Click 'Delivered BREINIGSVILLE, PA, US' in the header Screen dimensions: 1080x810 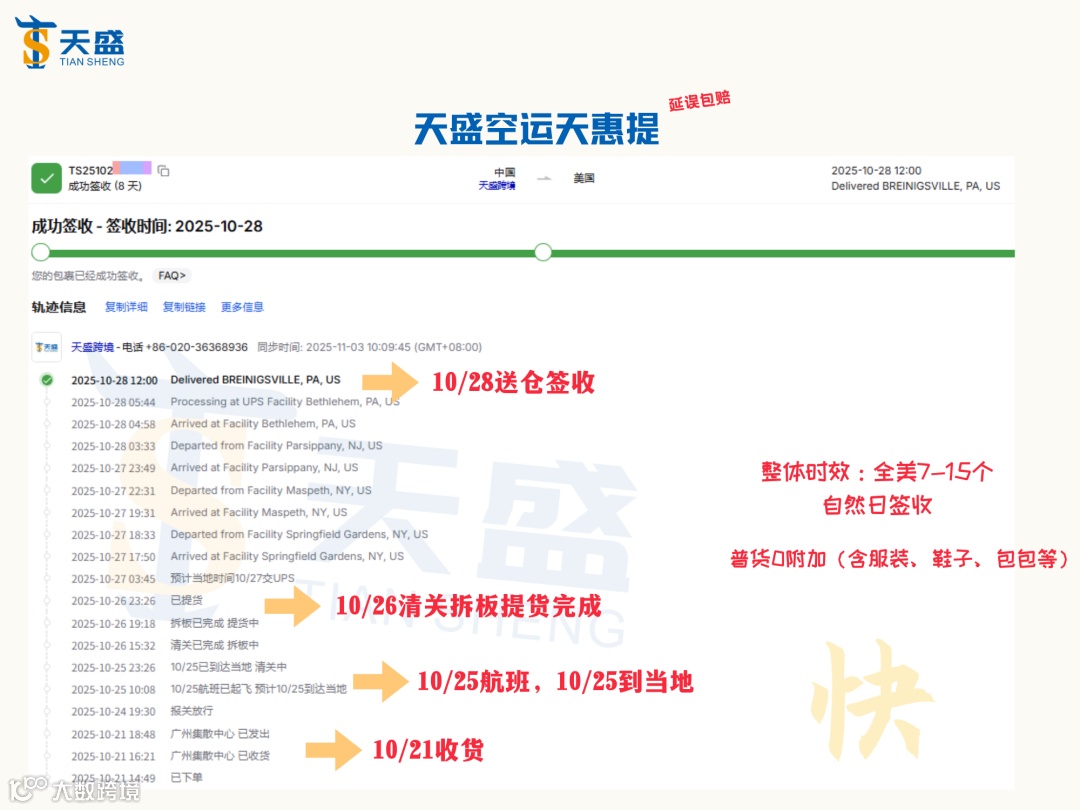pos(915,186)
